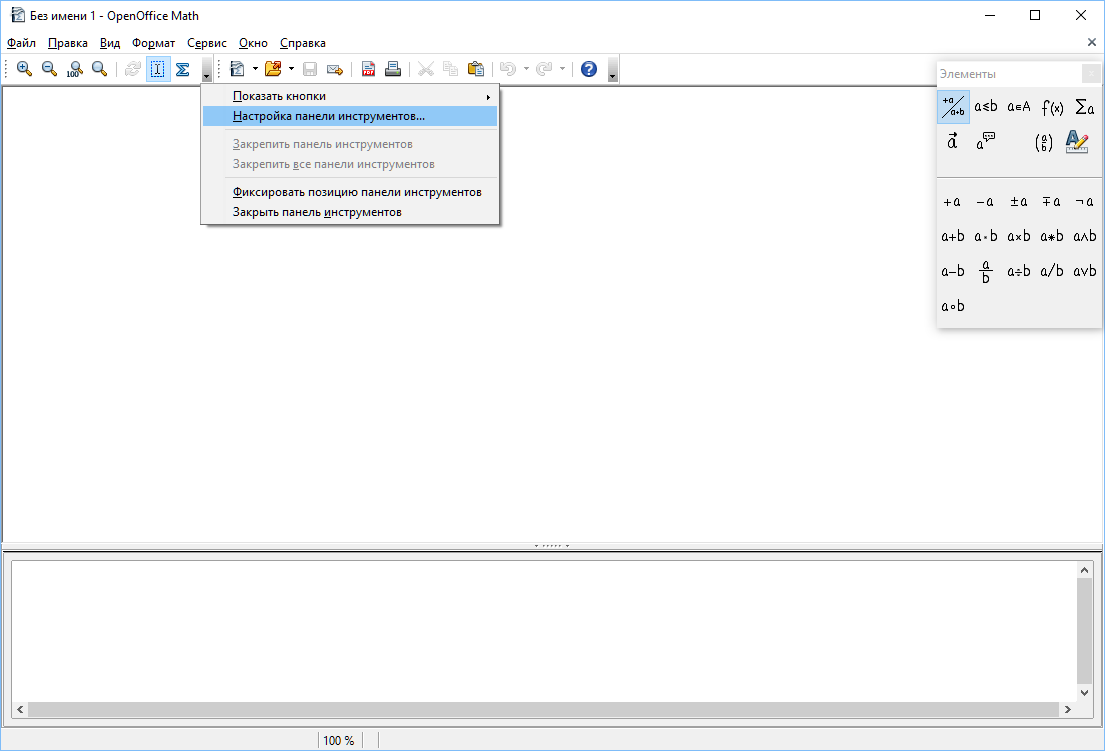Click the Save diskette icon

tap(310, 69)
